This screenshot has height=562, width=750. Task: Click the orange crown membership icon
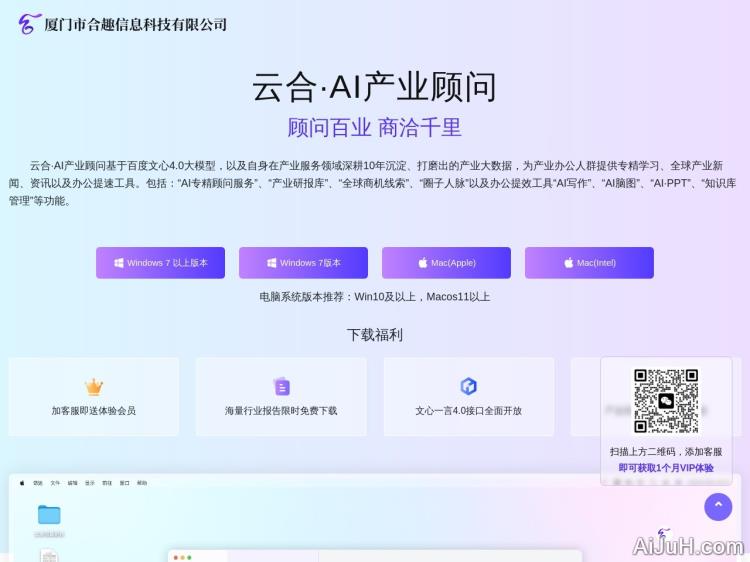click(94, 386)
